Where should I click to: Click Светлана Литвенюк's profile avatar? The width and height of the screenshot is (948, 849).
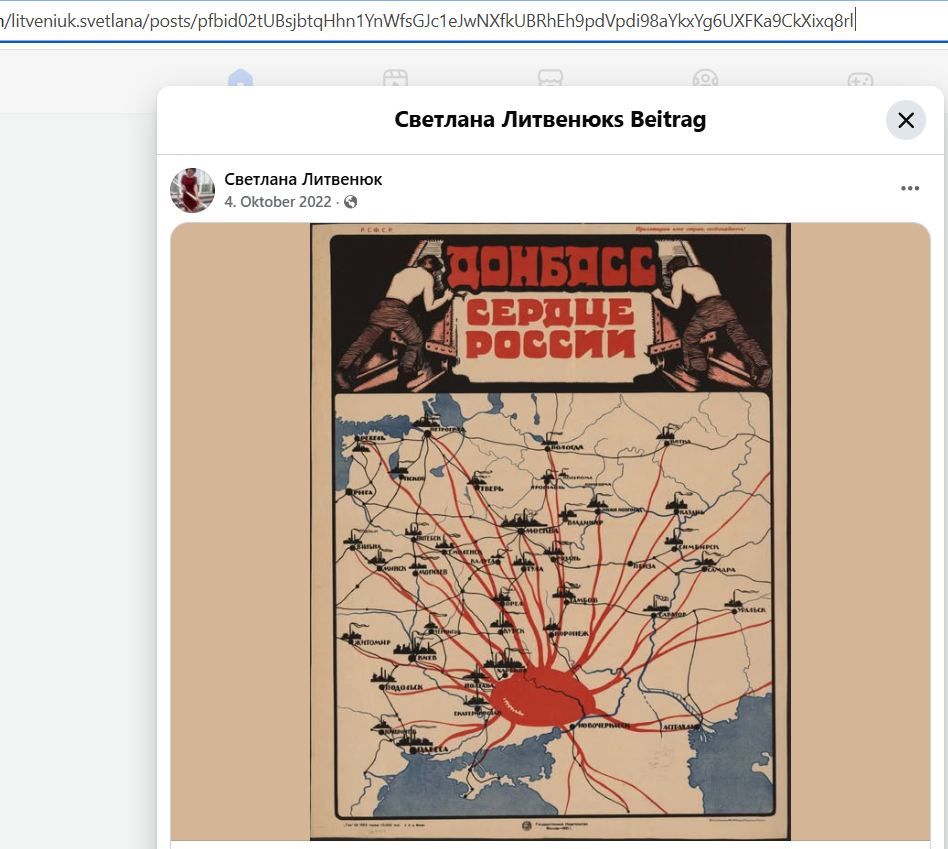pos(192,190)
